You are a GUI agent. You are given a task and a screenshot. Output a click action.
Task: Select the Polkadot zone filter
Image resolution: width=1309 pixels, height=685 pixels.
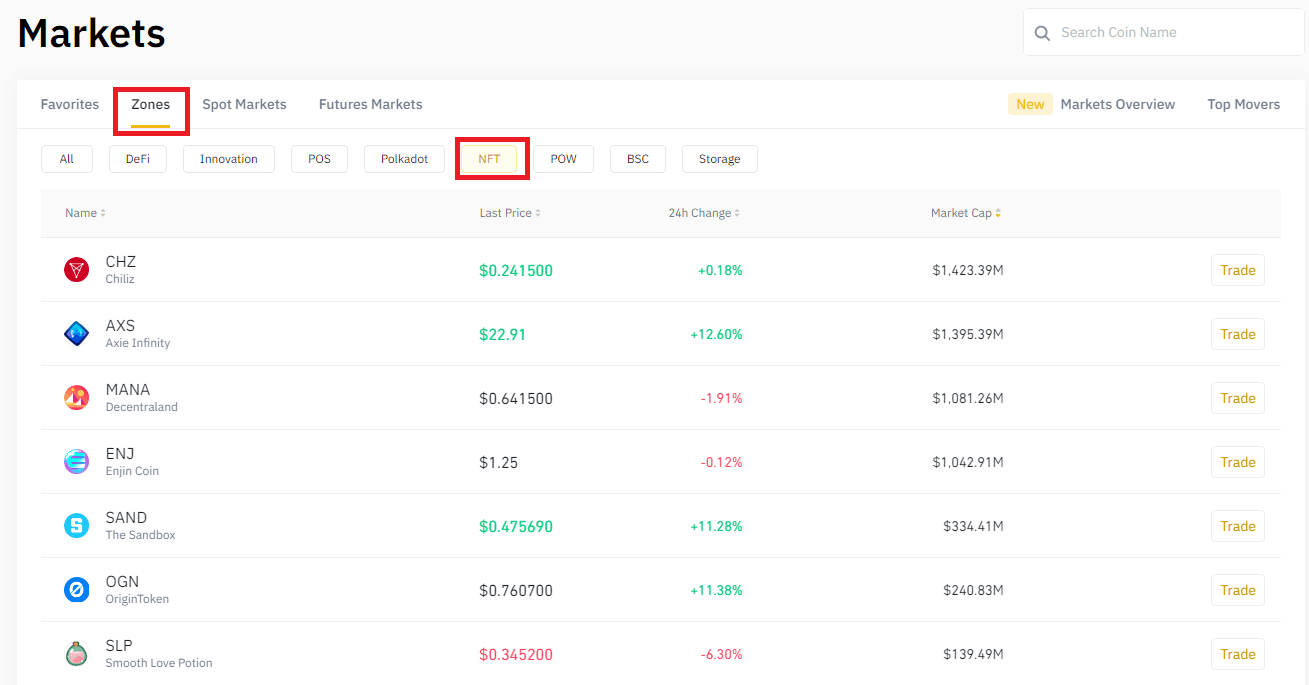pos(404,159)
